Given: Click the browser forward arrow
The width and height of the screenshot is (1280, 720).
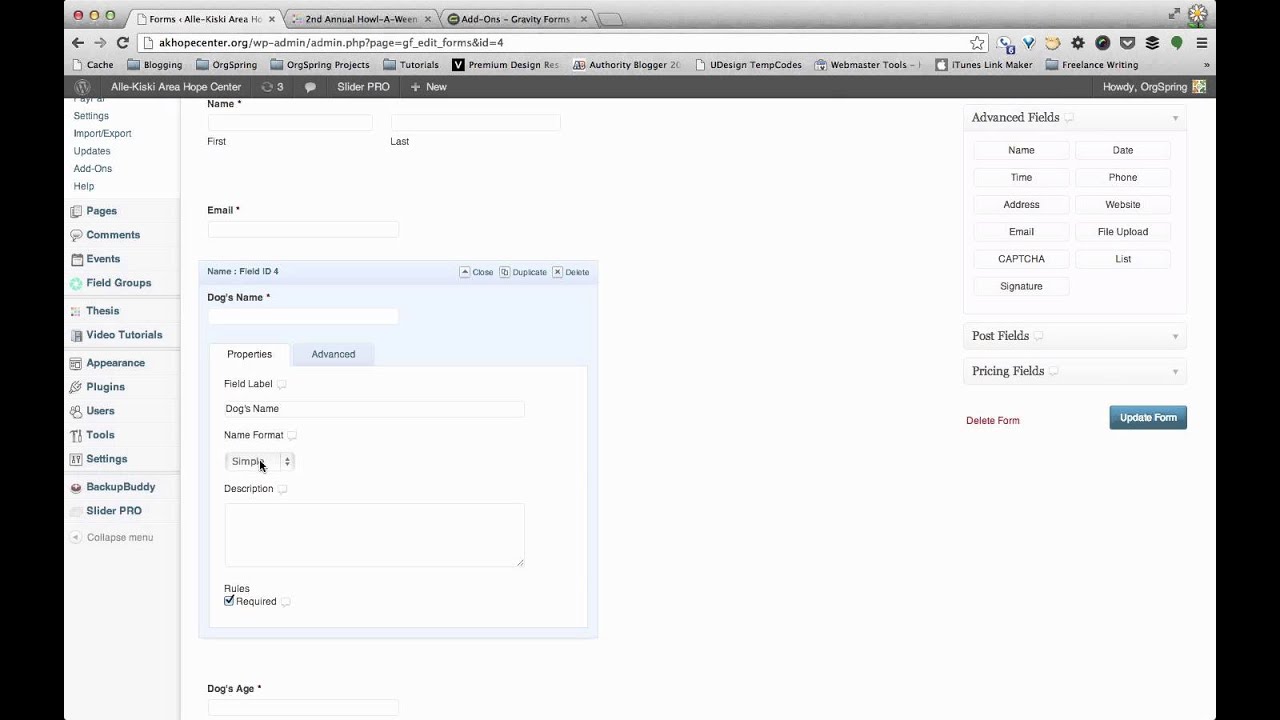Looking at the screenshot, I should tap(100, 43).
